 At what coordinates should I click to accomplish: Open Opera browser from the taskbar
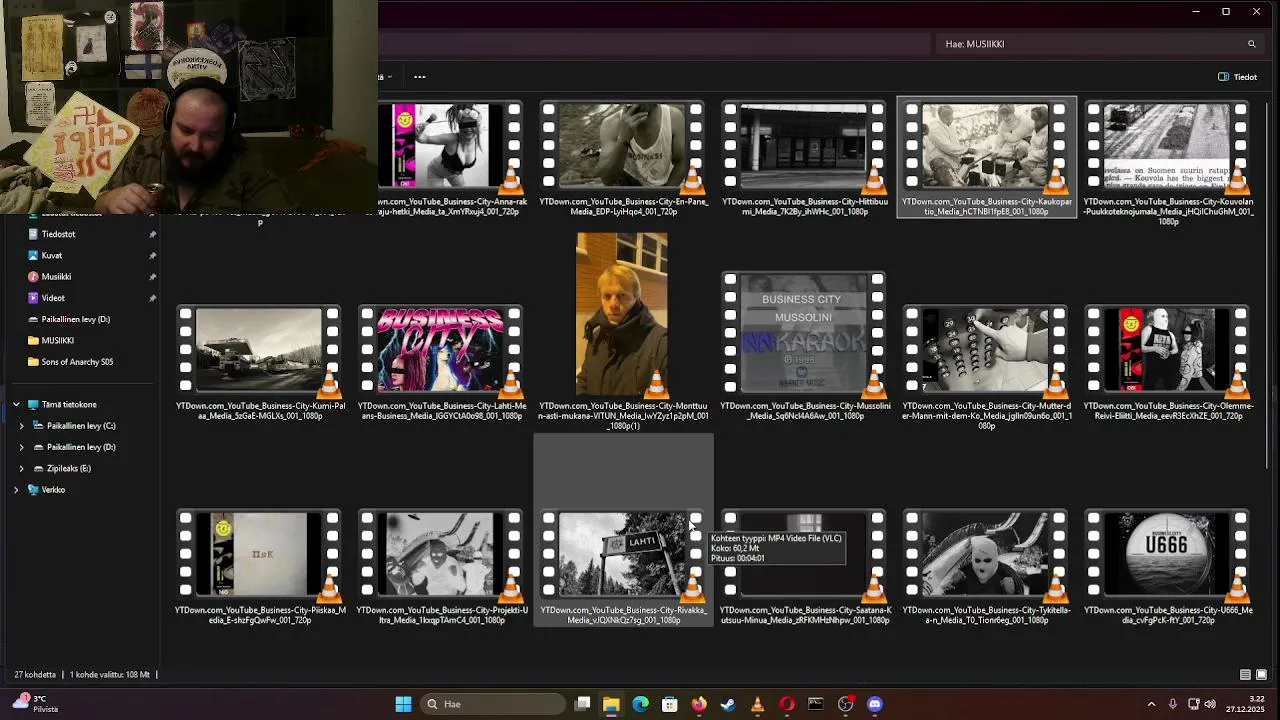pyautogui.click(x=787, y=704)
